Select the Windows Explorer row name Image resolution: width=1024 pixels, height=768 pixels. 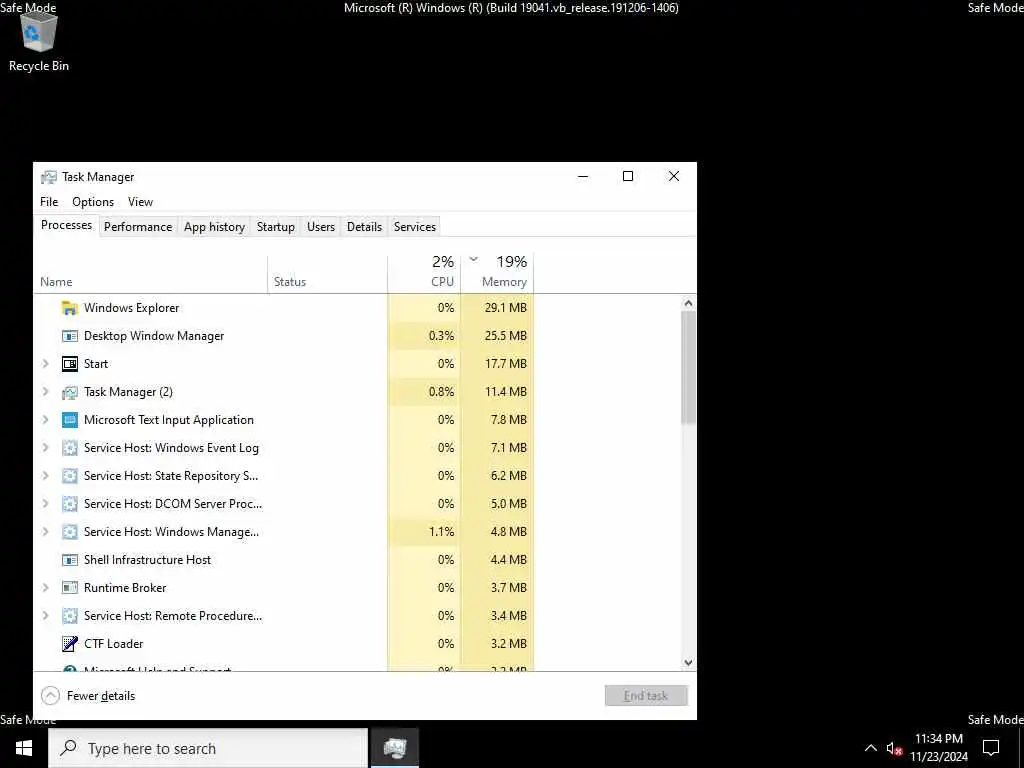[x=131, y=308]
